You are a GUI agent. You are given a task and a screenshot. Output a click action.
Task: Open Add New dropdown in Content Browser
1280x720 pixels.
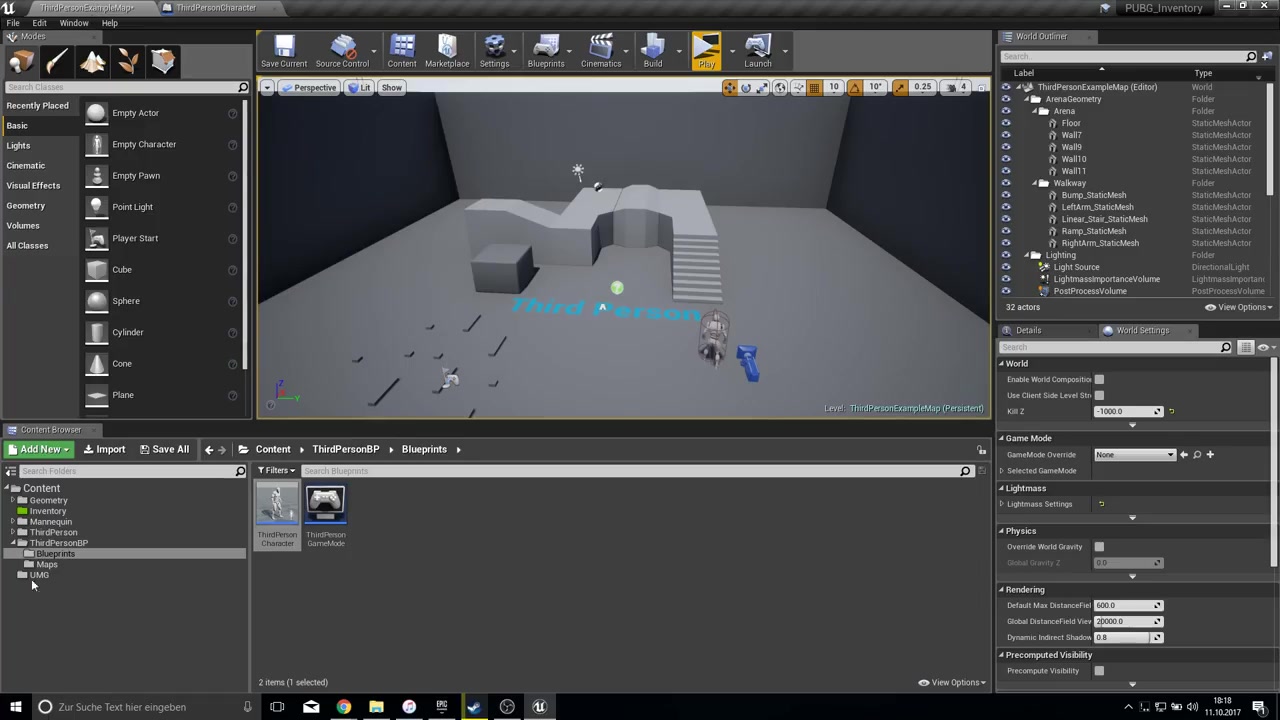[x=38, y=450]
